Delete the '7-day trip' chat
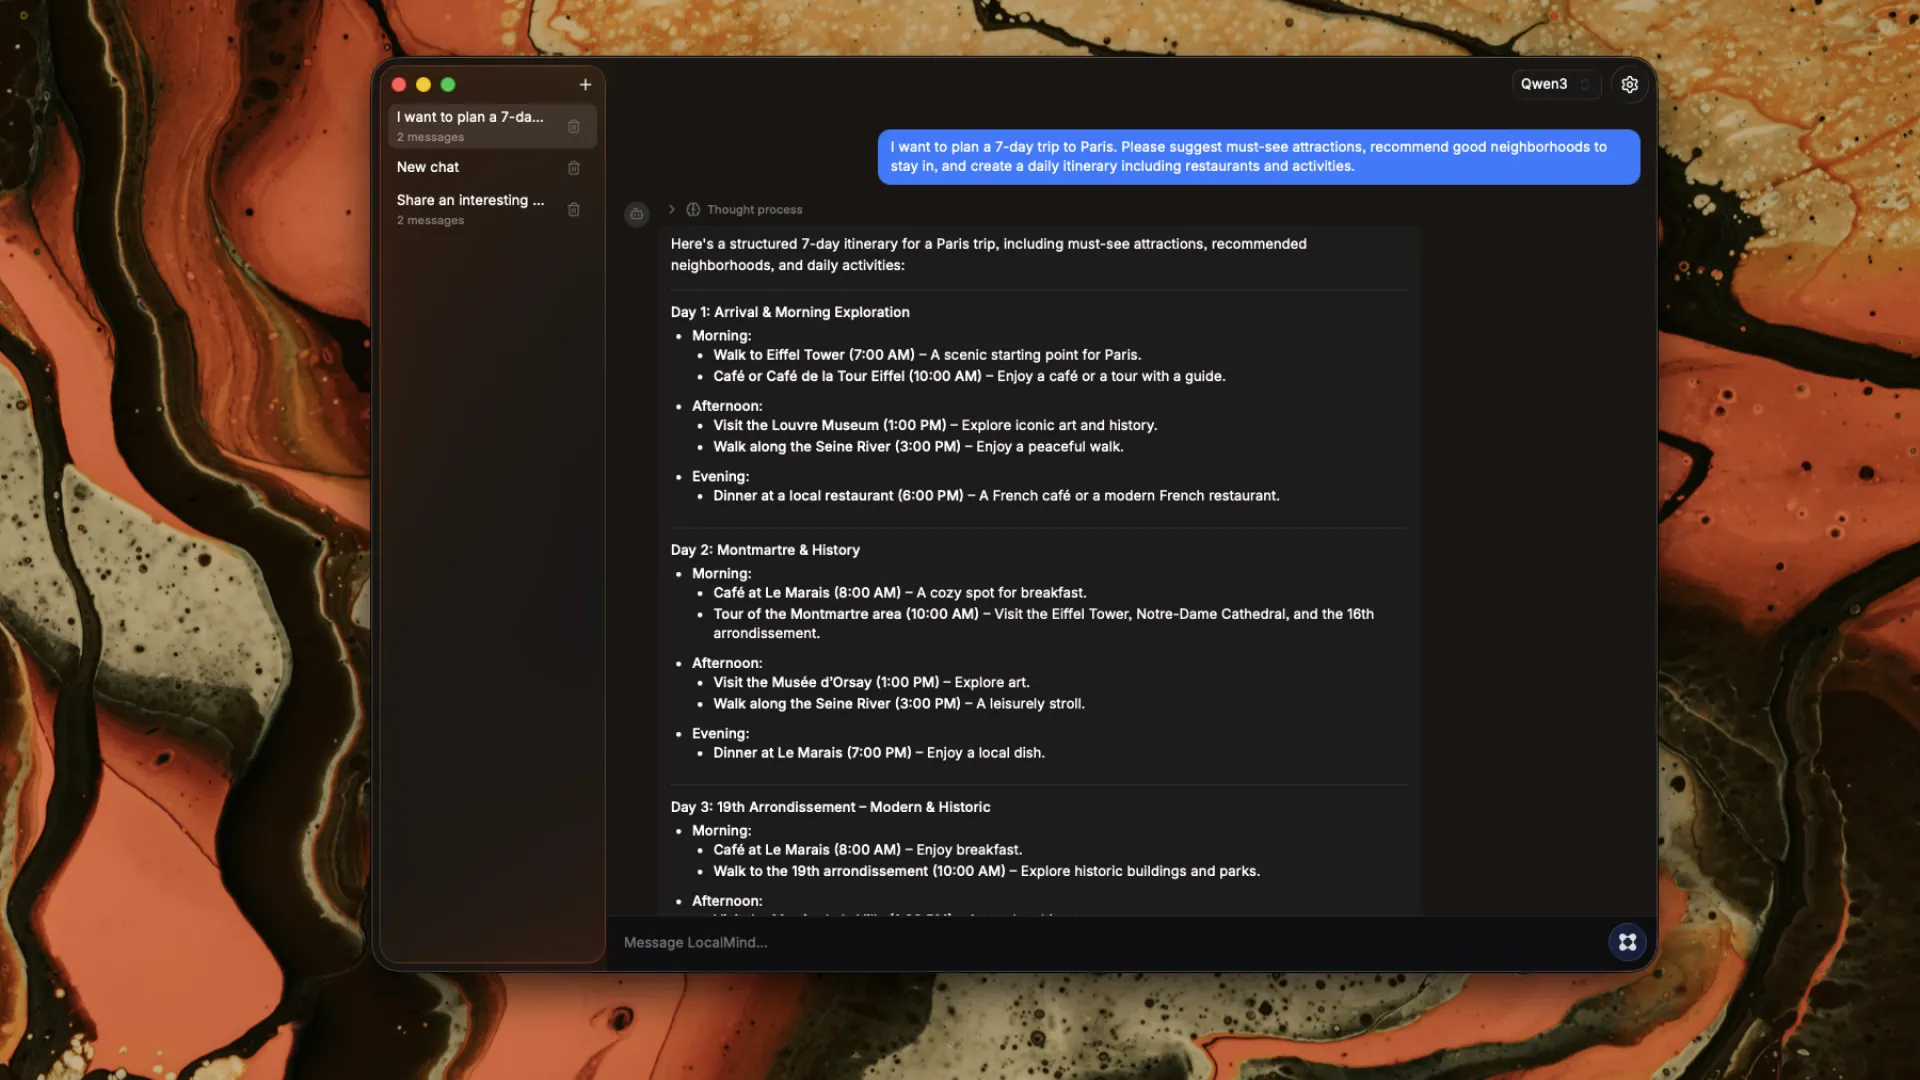This screenshot has width=1920, height=1080. coord(574,127)
